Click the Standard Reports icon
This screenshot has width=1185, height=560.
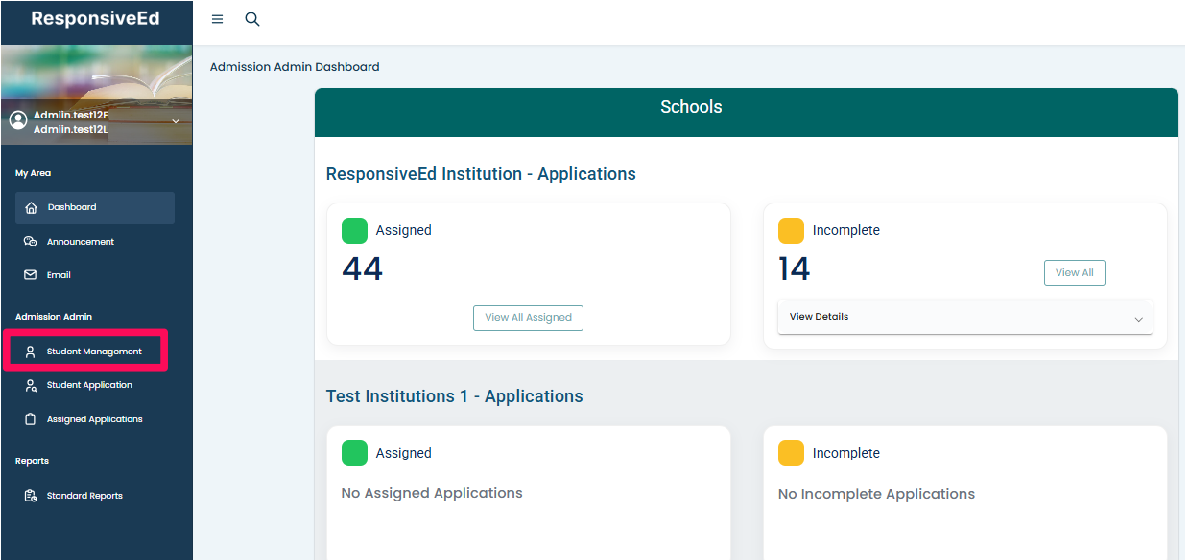pos(31,496)
